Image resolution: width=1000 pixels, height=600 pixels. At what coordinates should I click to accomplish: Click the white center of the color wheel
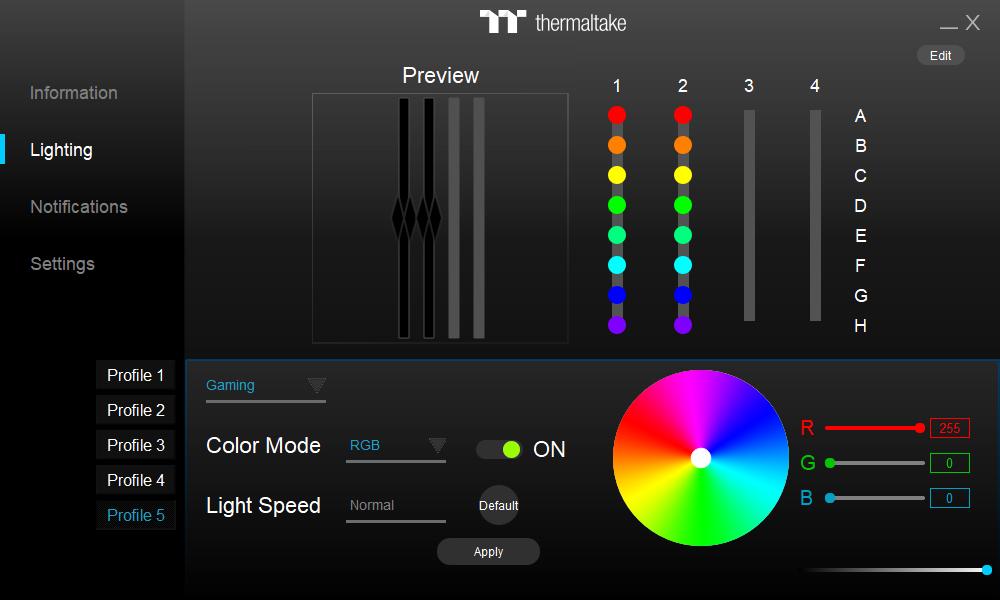pyautogui.click(x=700, y=458)
